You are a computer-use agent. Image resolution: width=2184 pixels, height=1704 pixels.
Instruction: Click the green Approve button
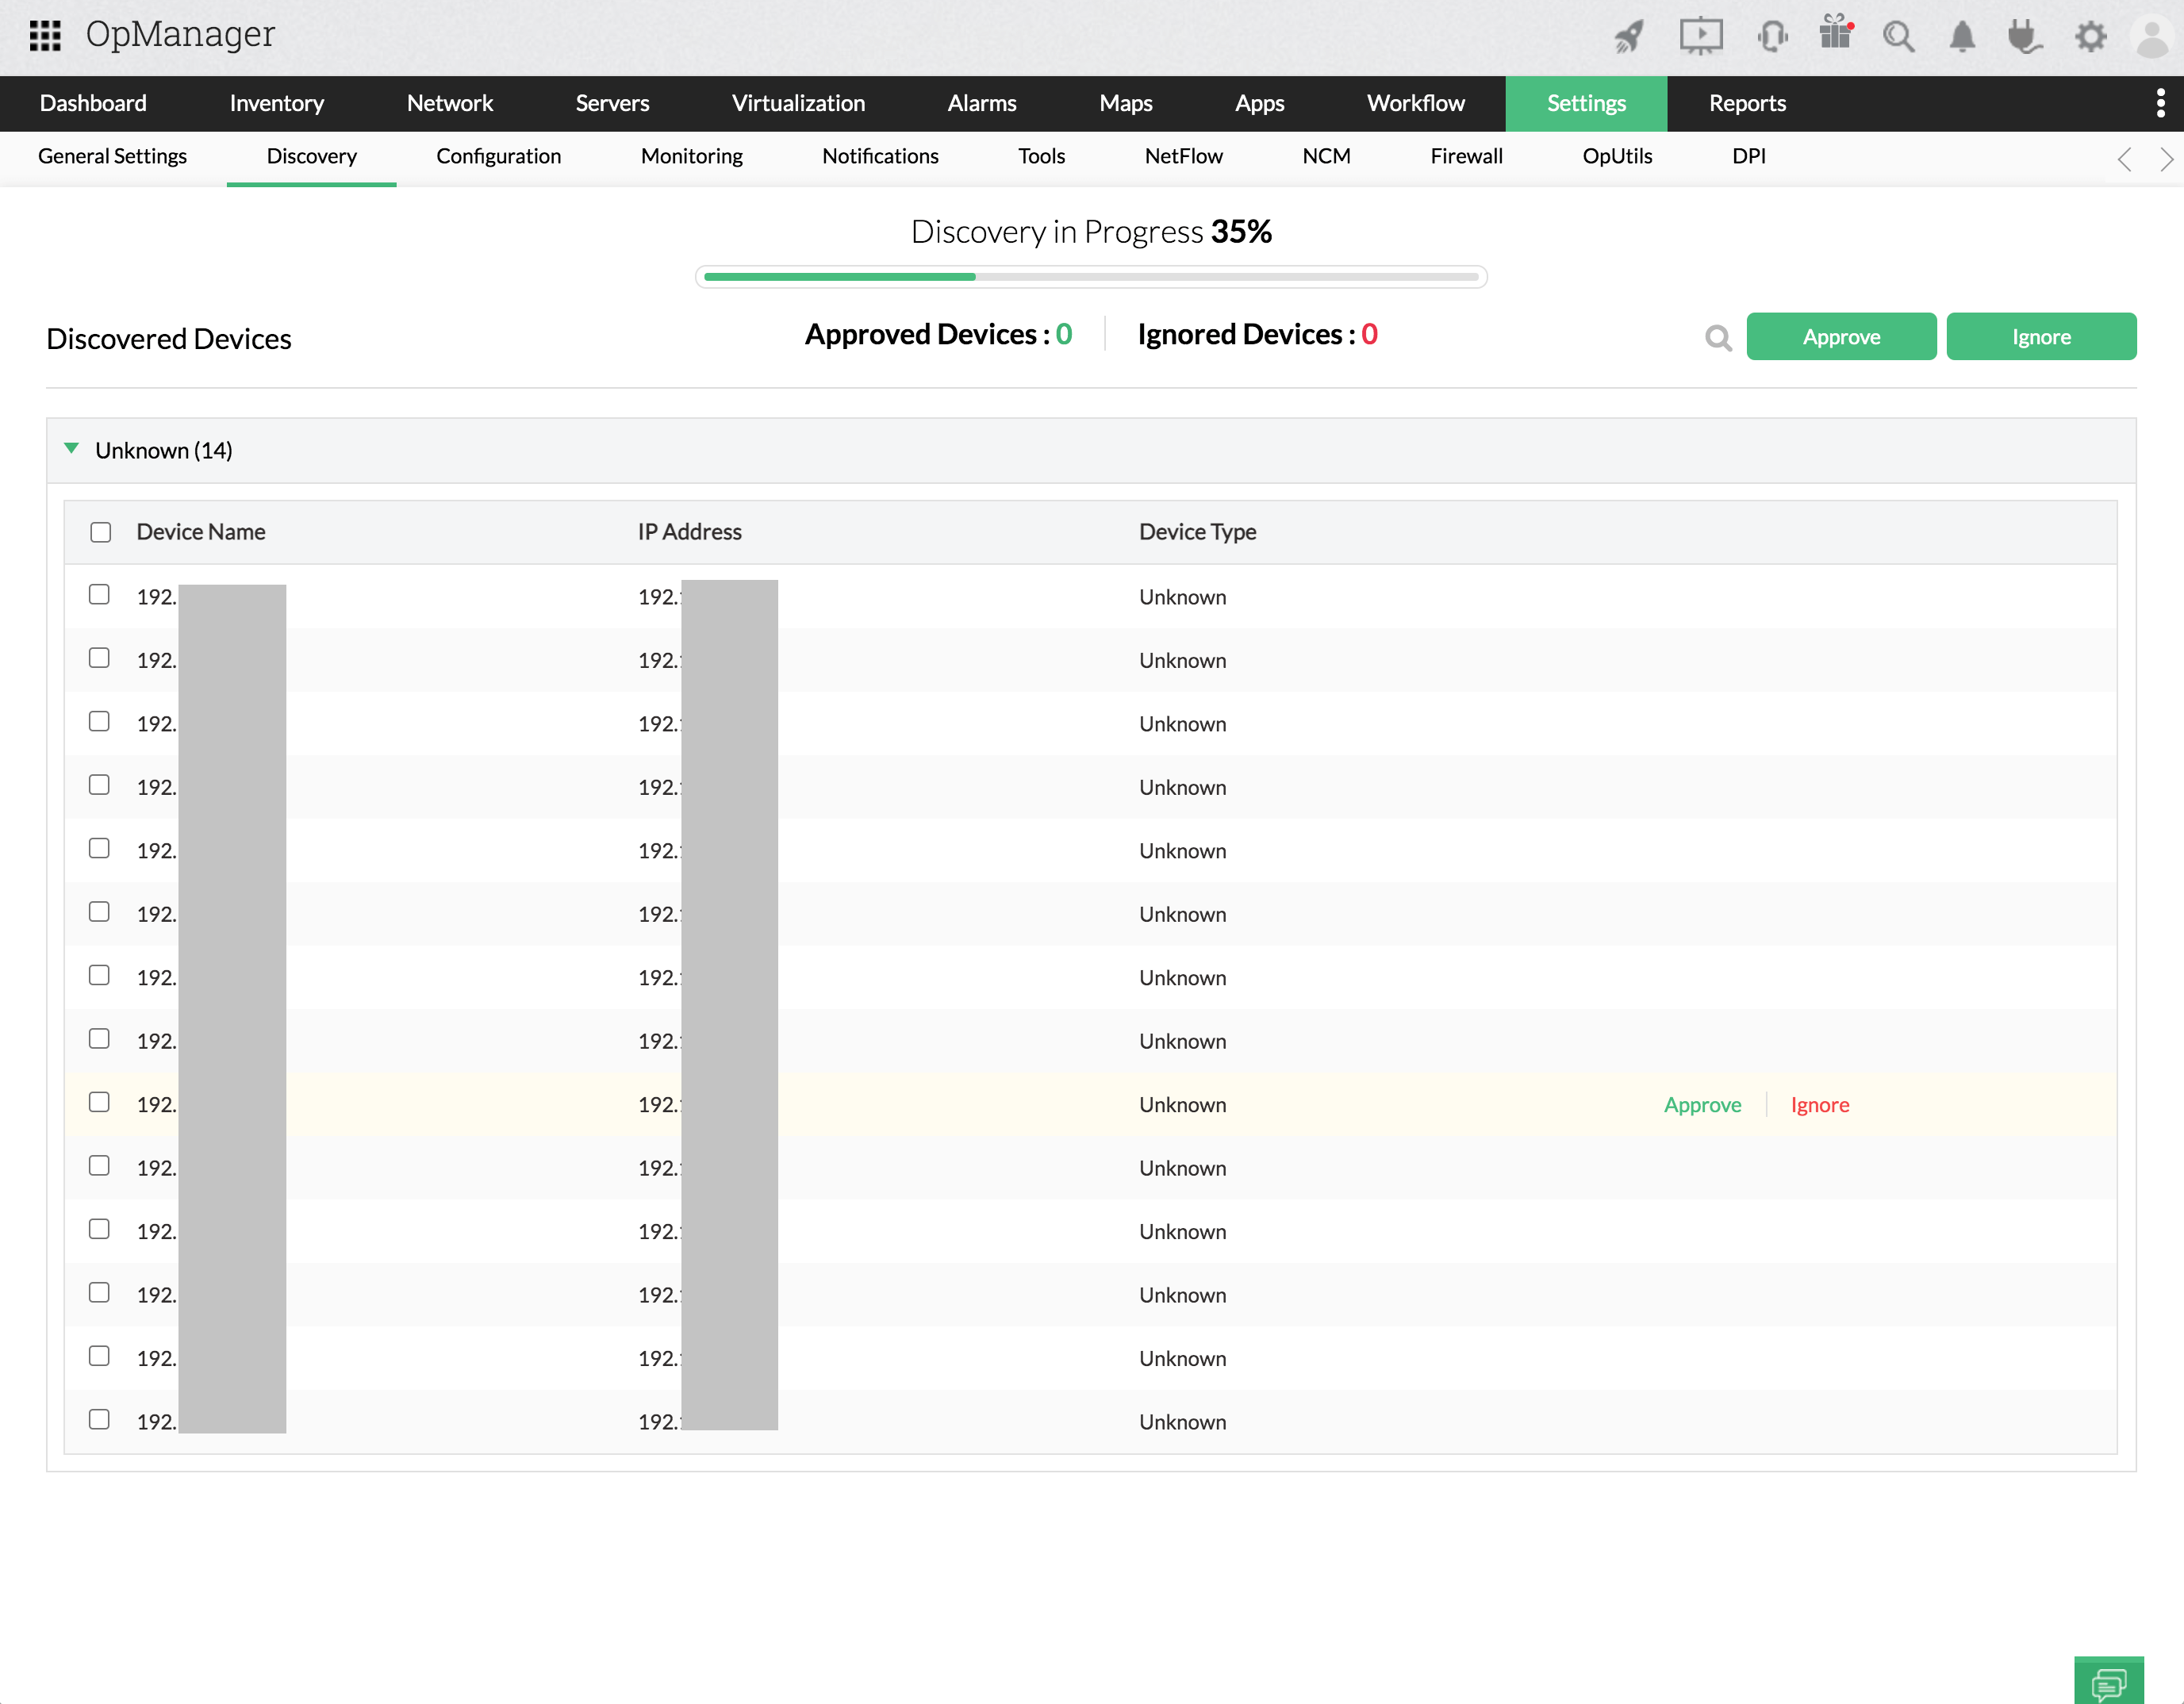(1840, 337)
